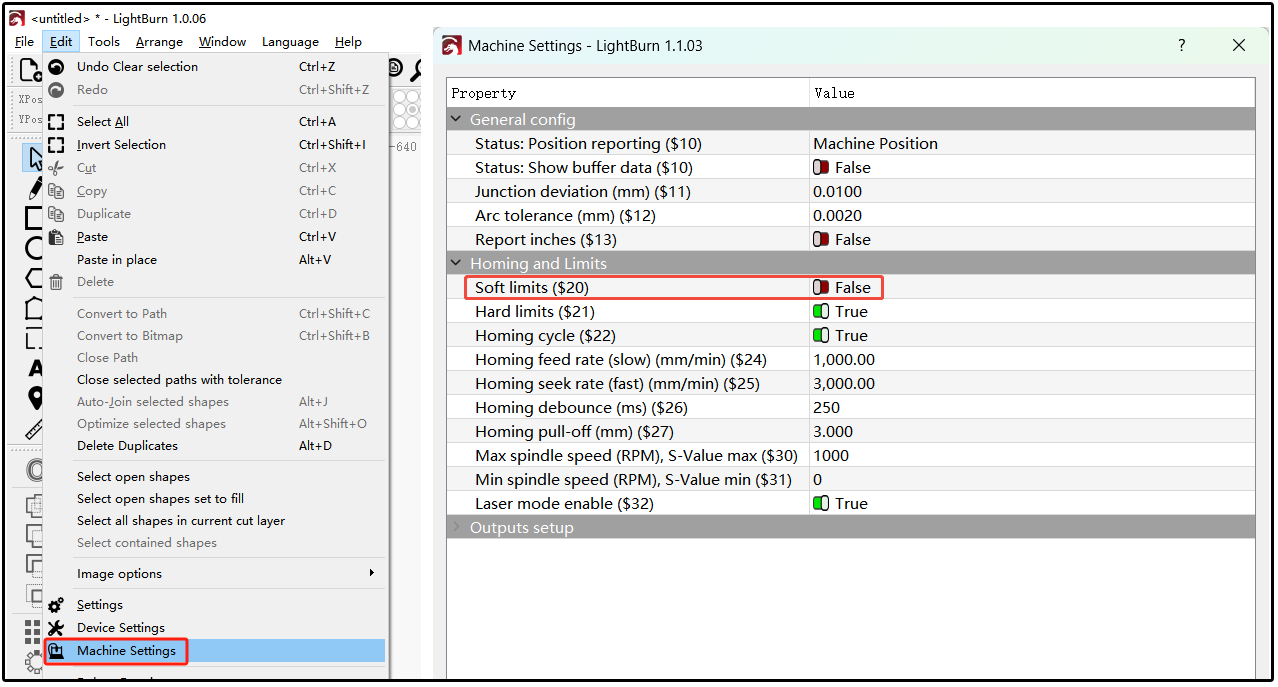
Task: Click Homing seek rate value 3,000.00
Action: [x=1032, y=384]
